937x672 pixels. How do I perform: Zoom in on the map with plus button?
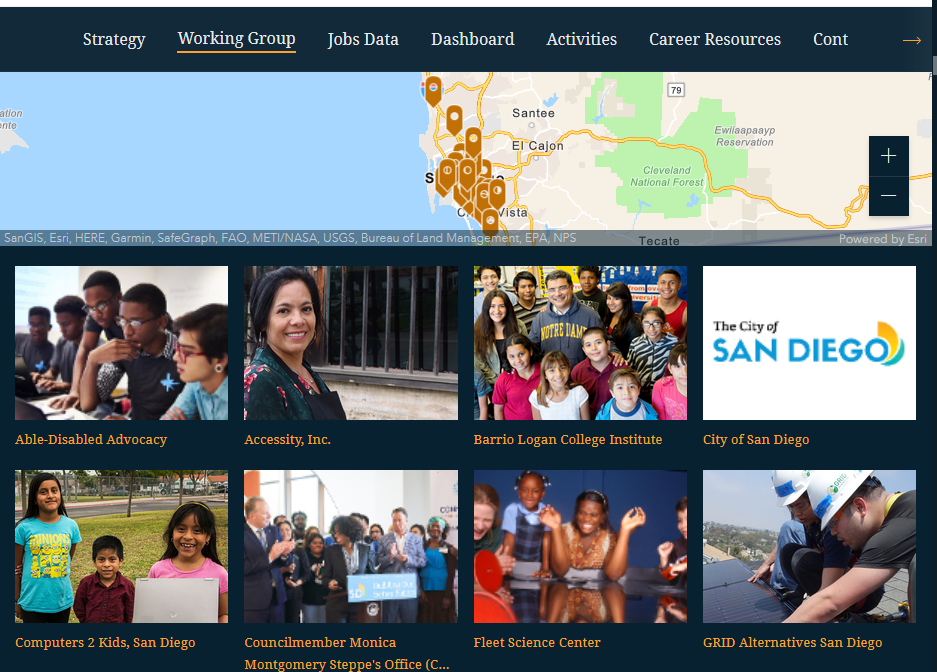click(889, 156)
